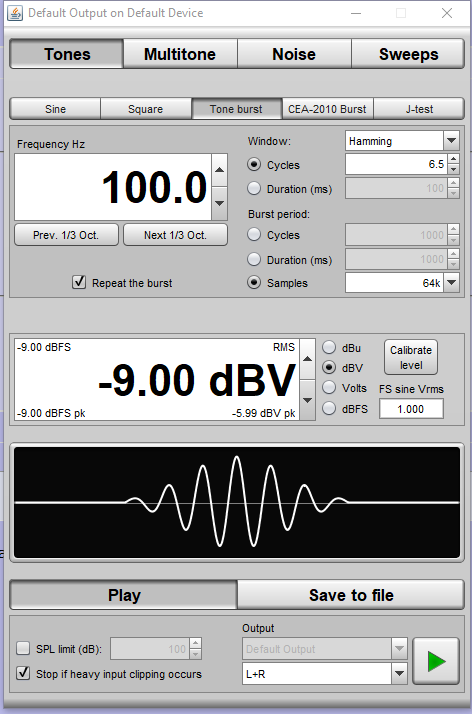
Task: Toggle Stop if heavy input clipping occurs
Action: tap(23, 673)
